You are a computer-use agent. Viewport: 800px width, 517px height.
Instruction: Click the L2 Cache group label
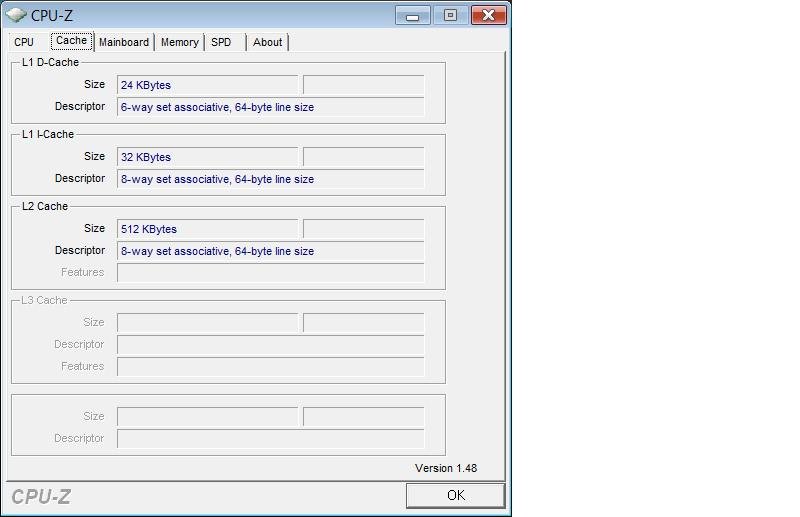tap(45, 206)
